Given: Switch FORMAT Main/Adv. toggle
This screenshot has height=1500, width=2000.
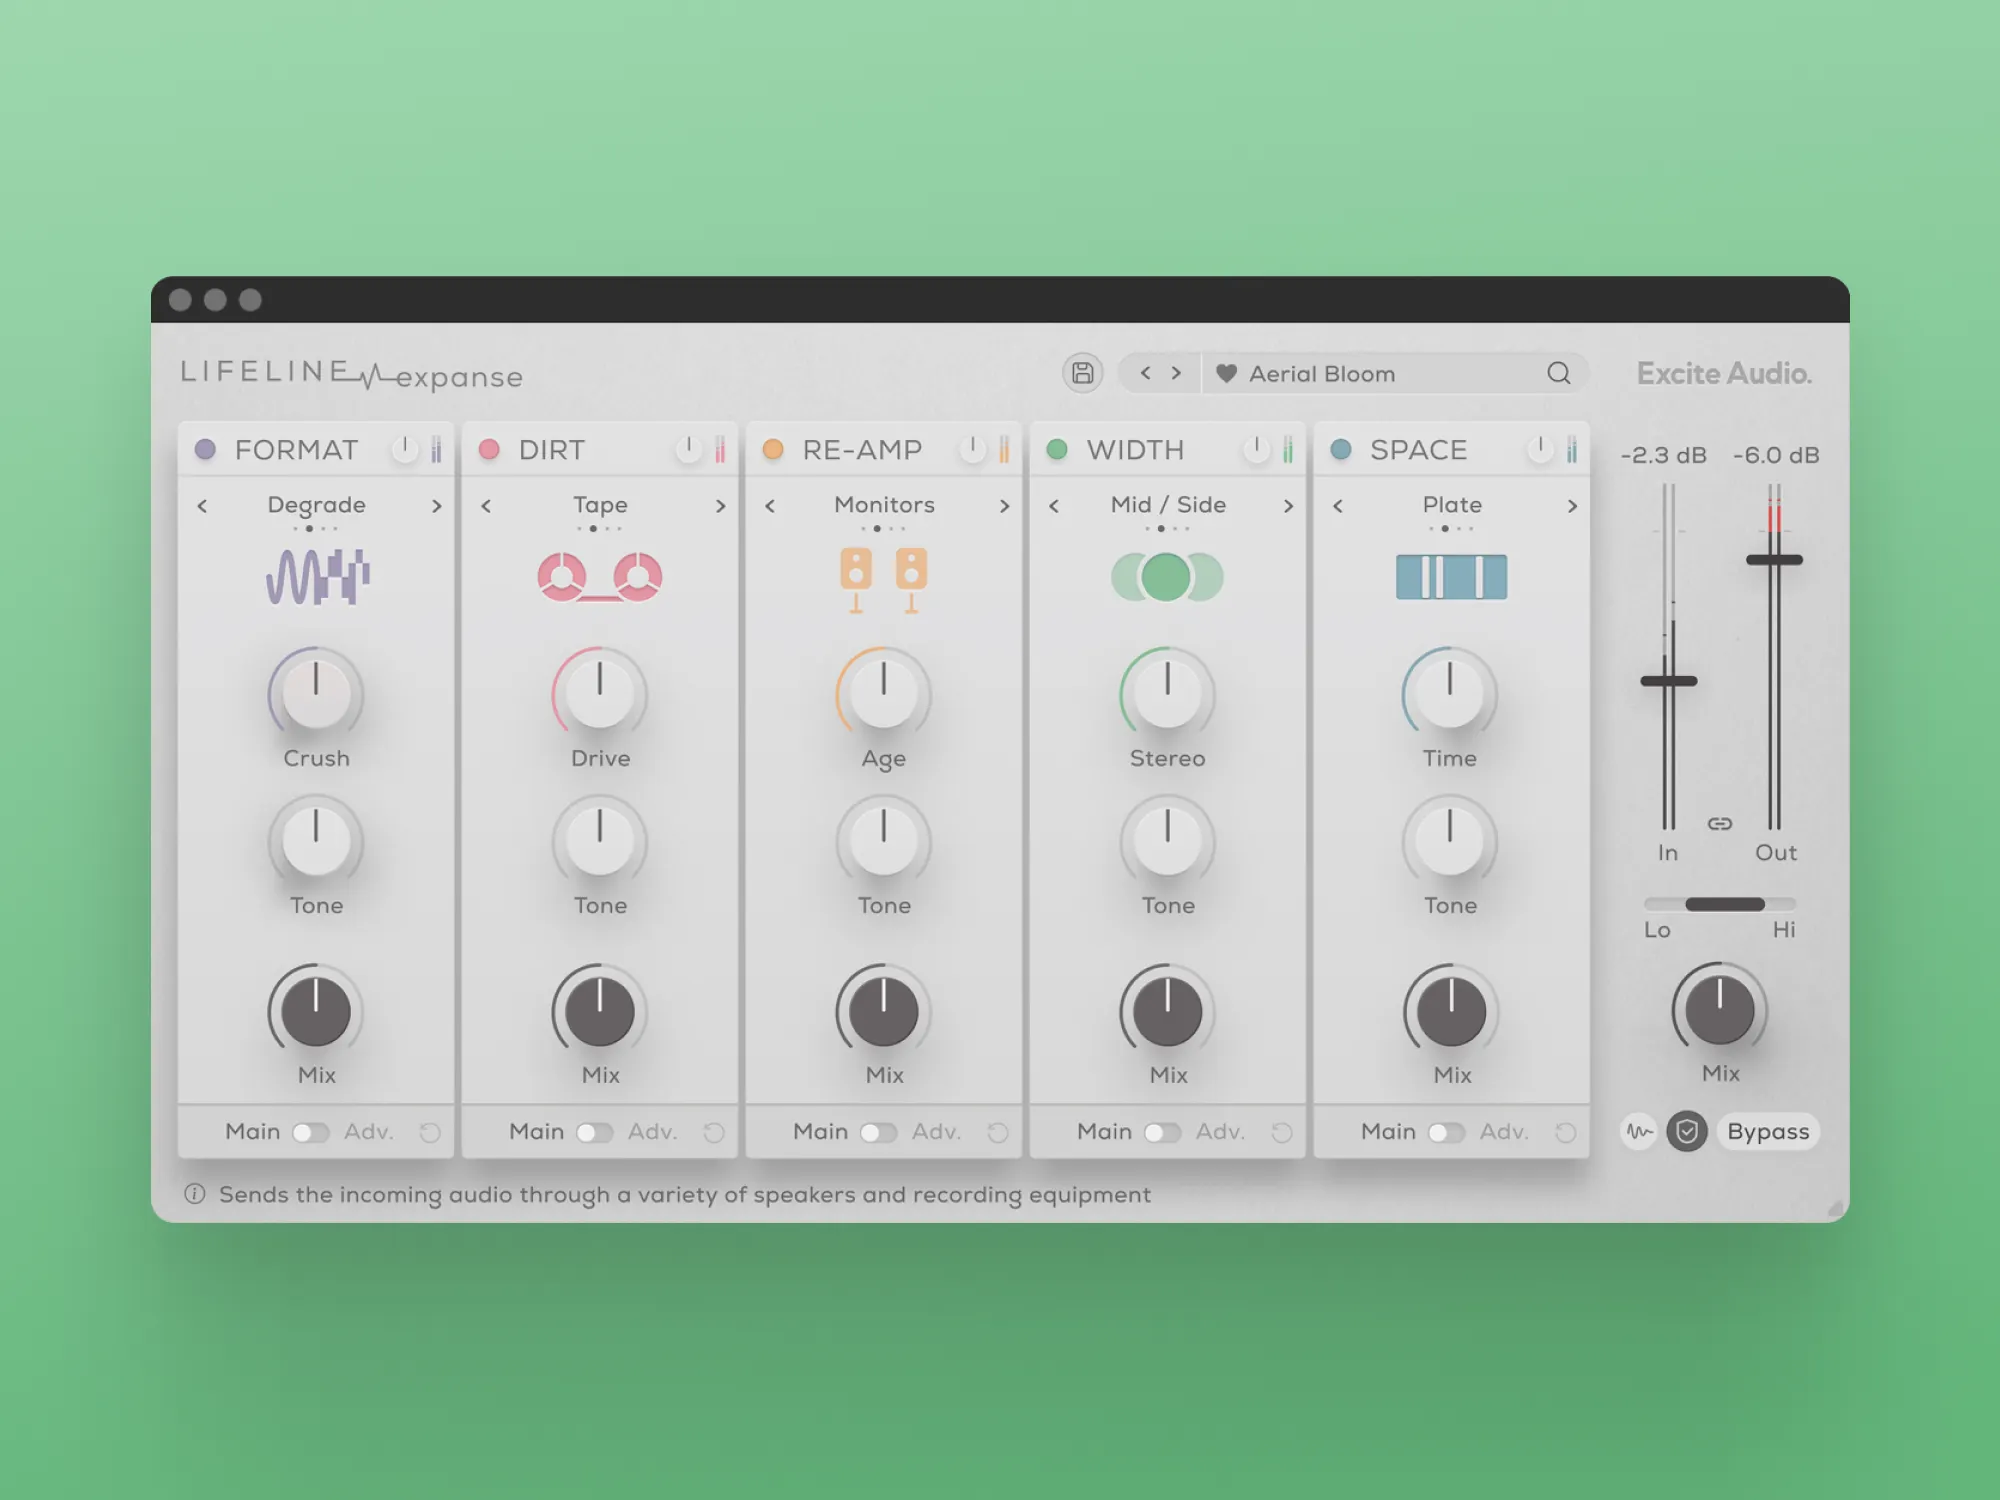Looking at the screenshot, I should pyautogui.click(x=311, y=1133).
